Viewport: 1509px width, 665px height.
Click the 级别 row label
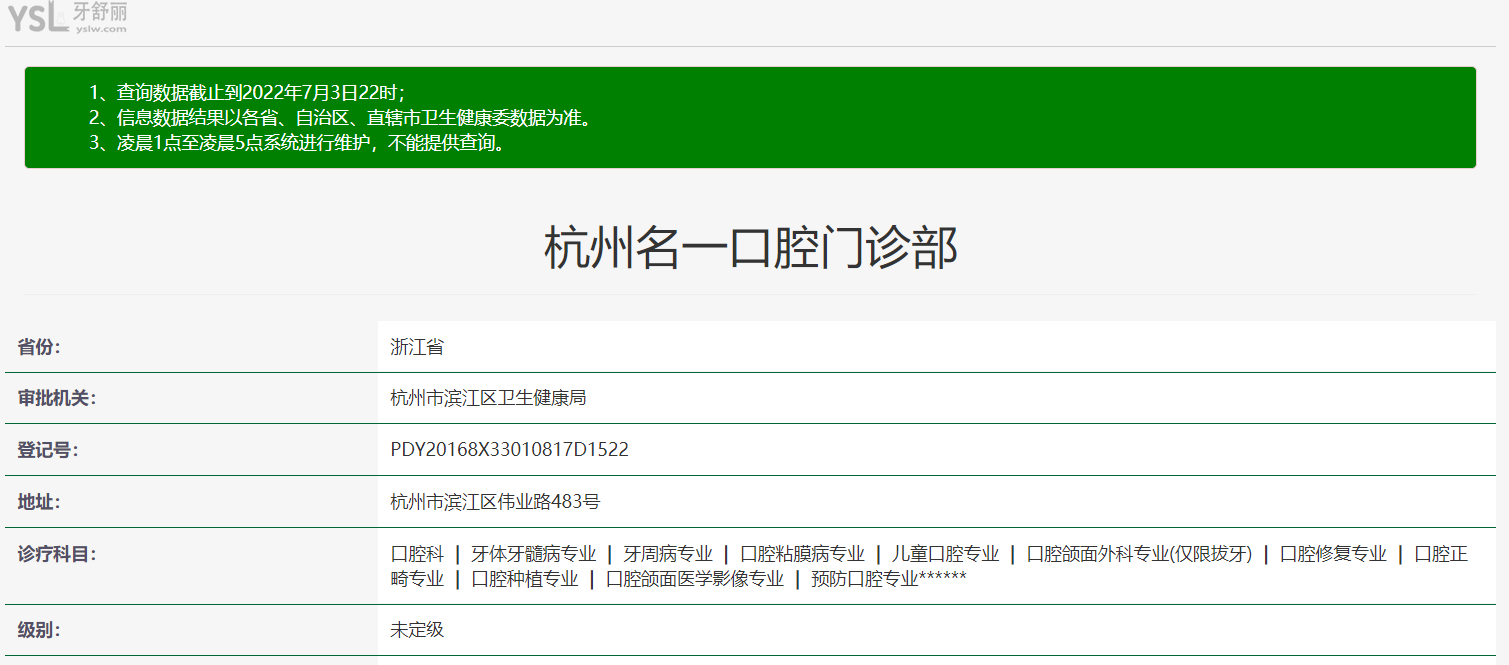[x=39, y=630]
